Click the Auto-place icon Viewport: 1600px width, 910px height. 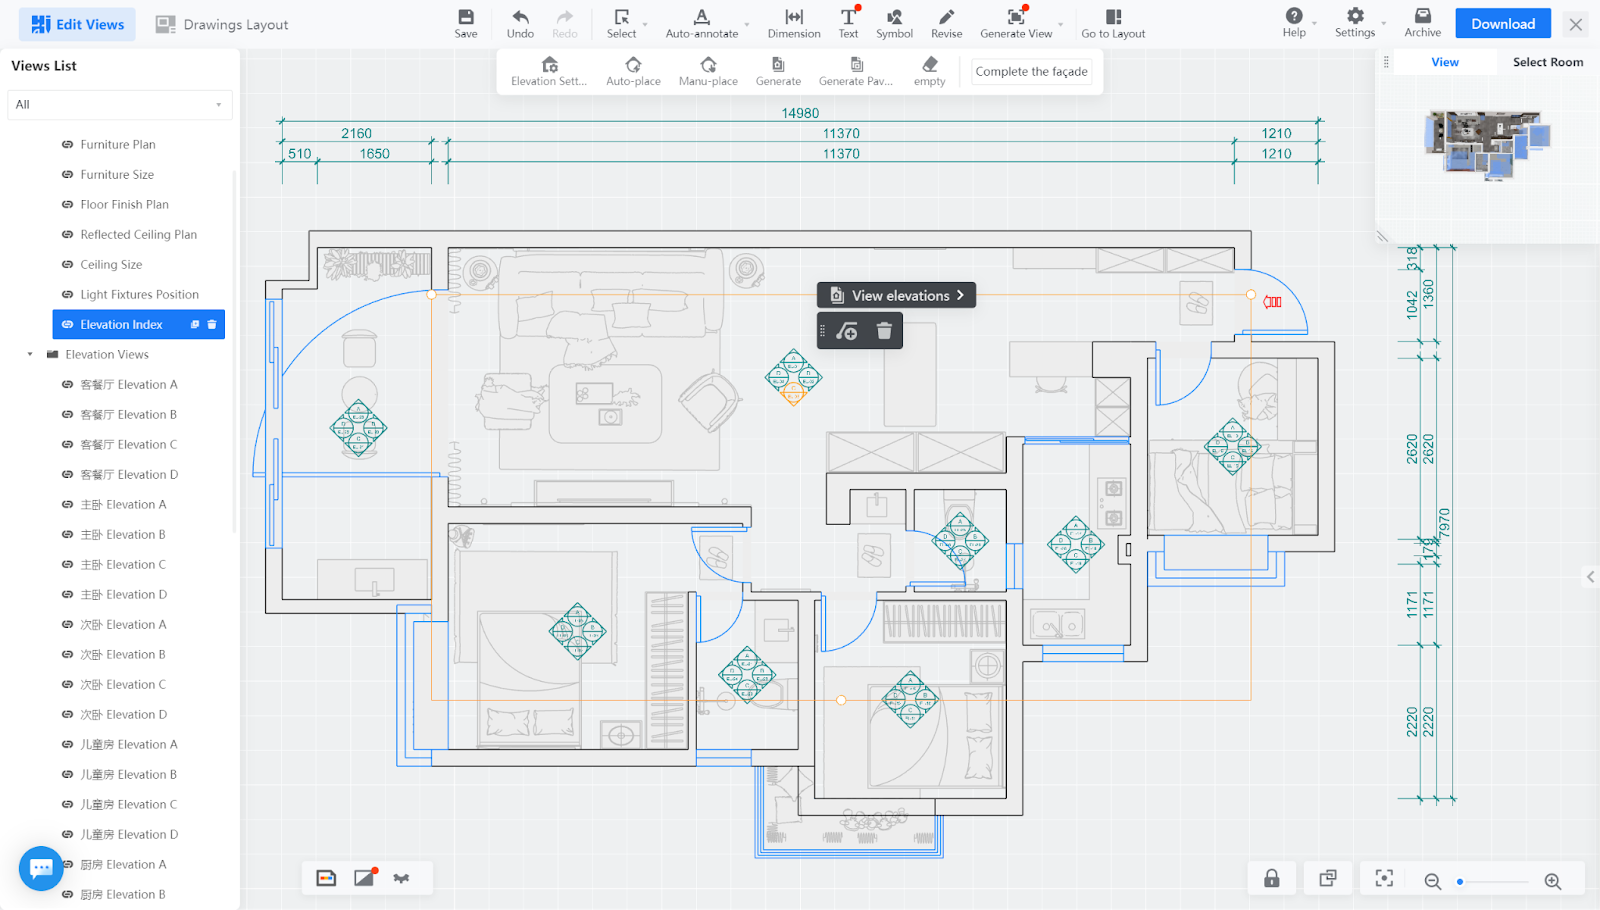633,65
